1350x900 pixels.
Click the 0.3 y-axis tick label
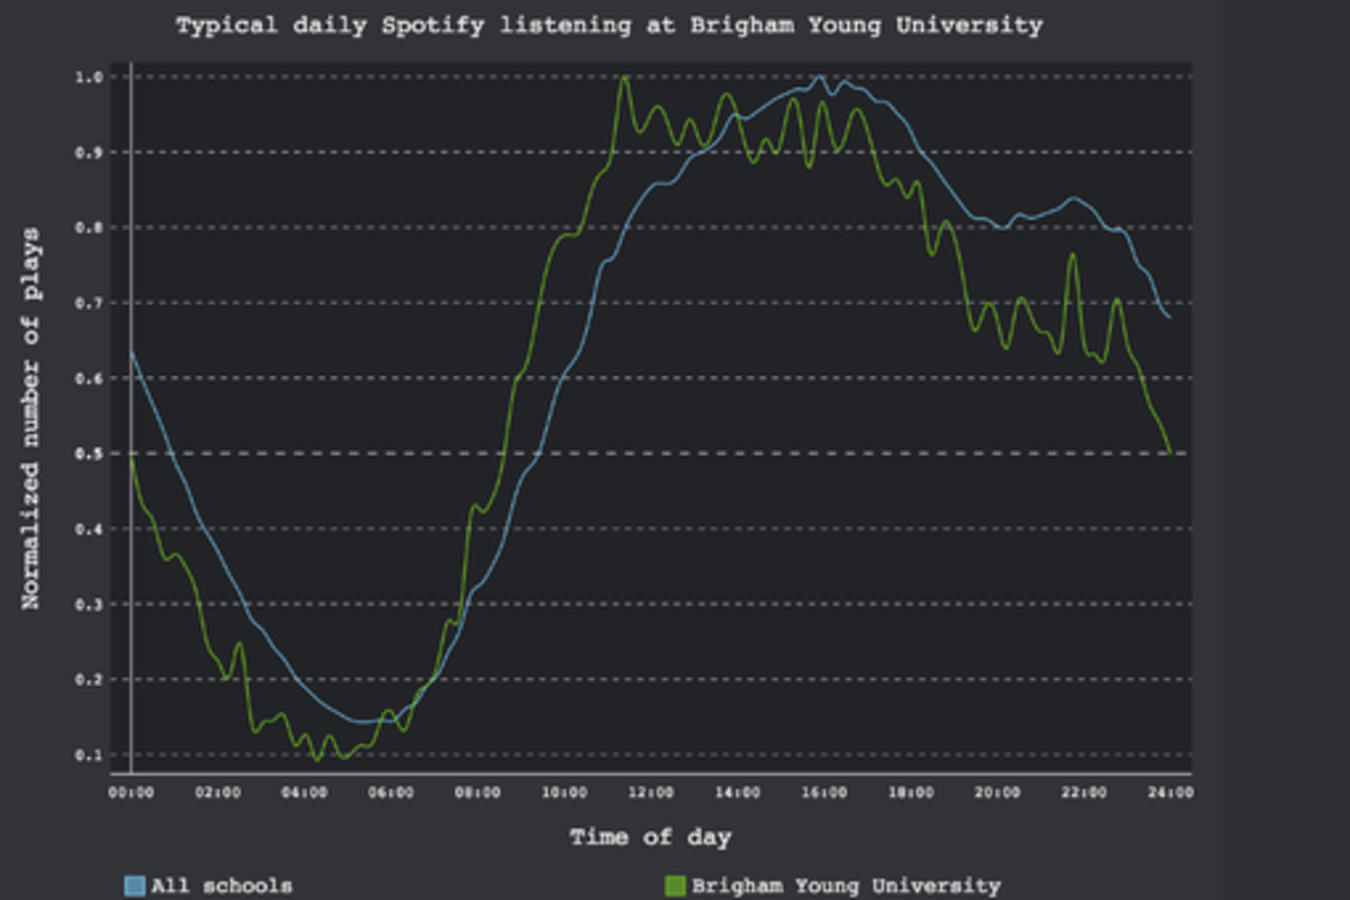click(89, 604)
